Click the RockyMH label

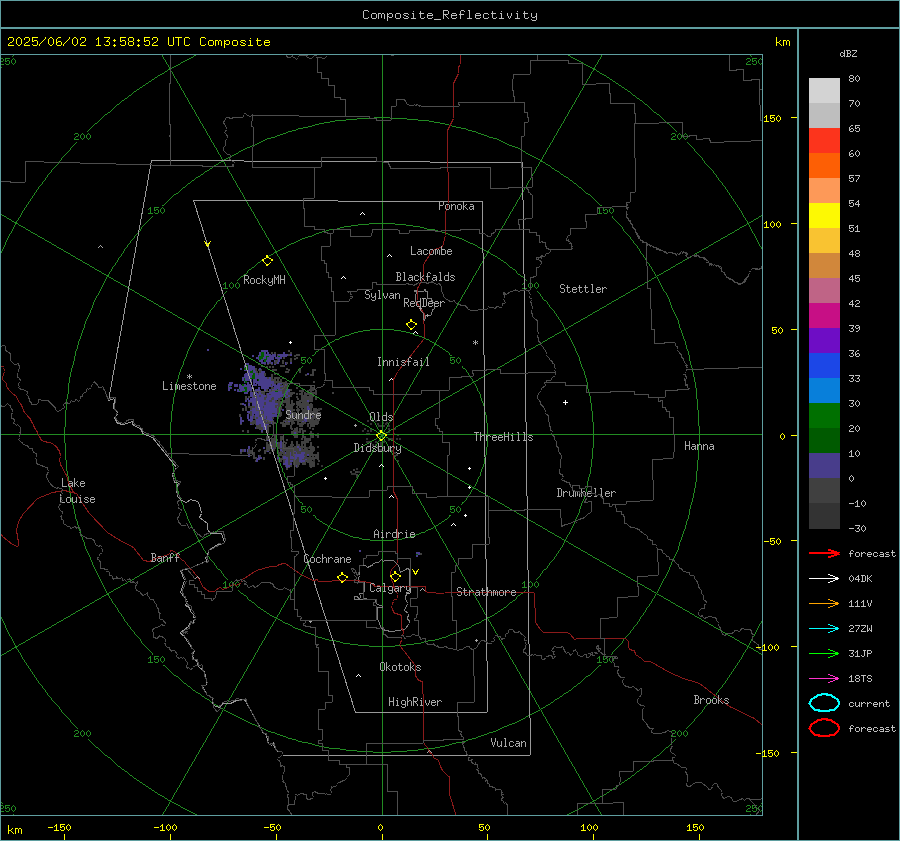point(264,280)
